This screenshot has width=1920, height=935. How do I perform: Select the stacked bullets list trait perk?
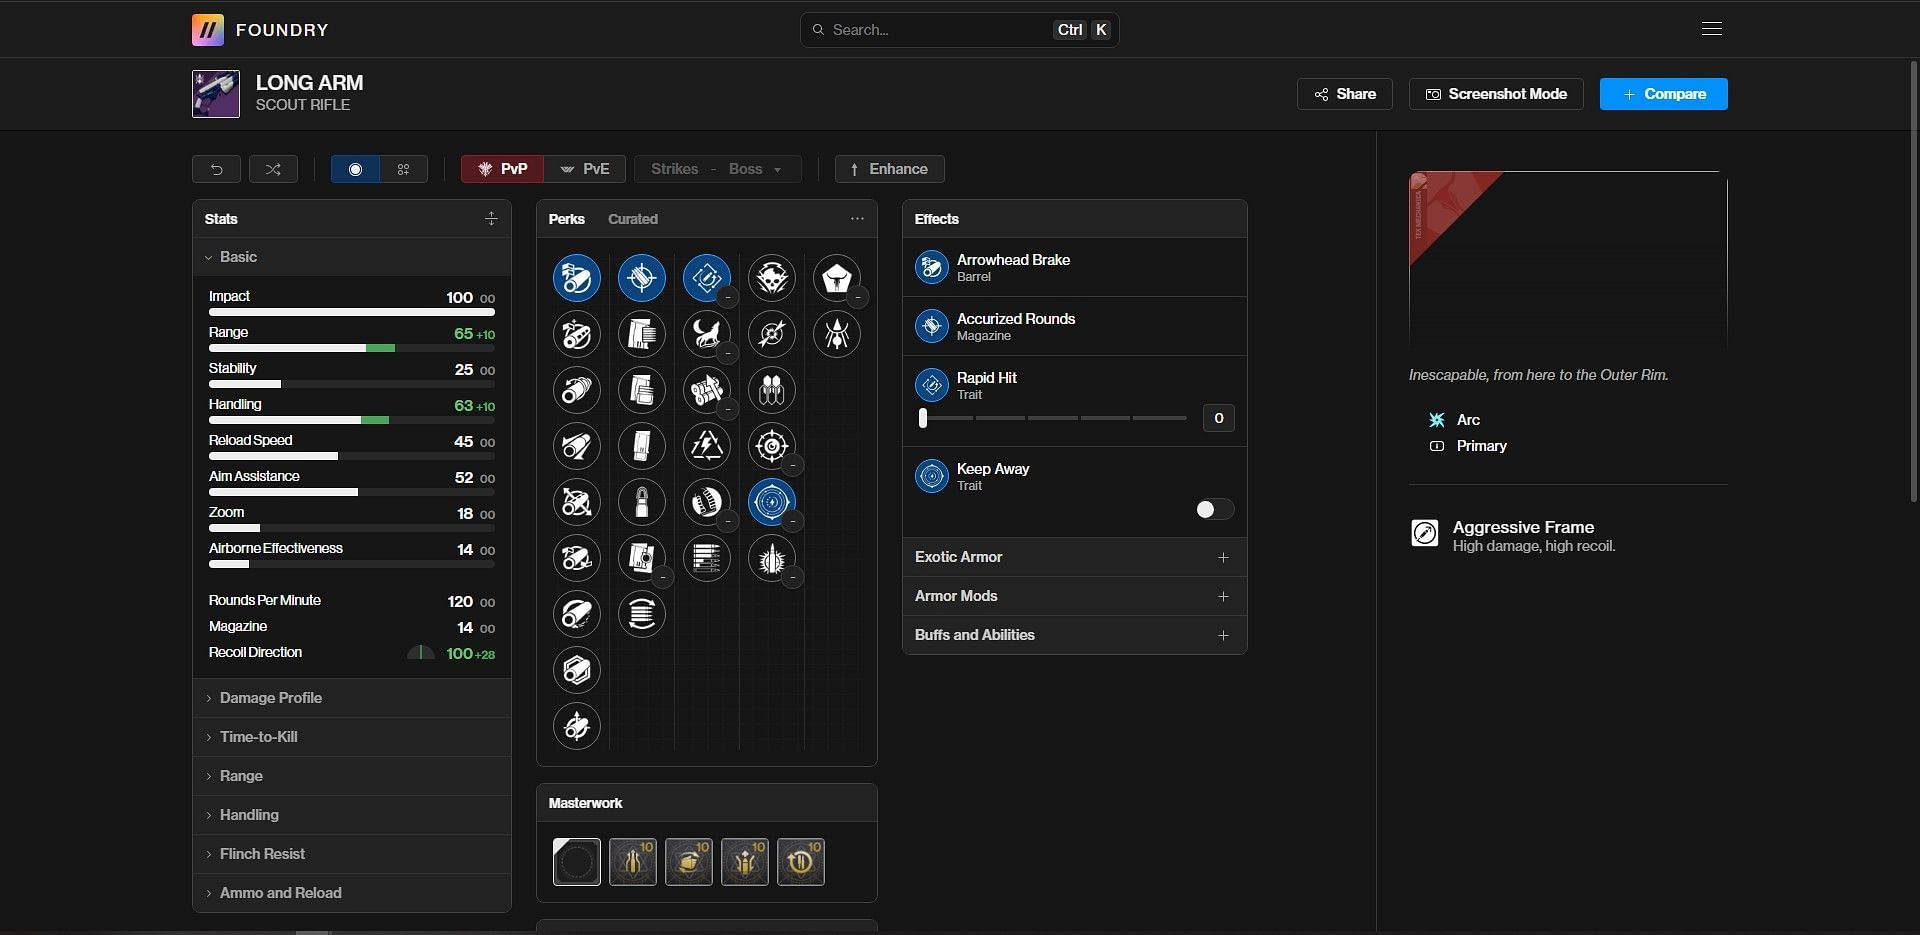707,558
